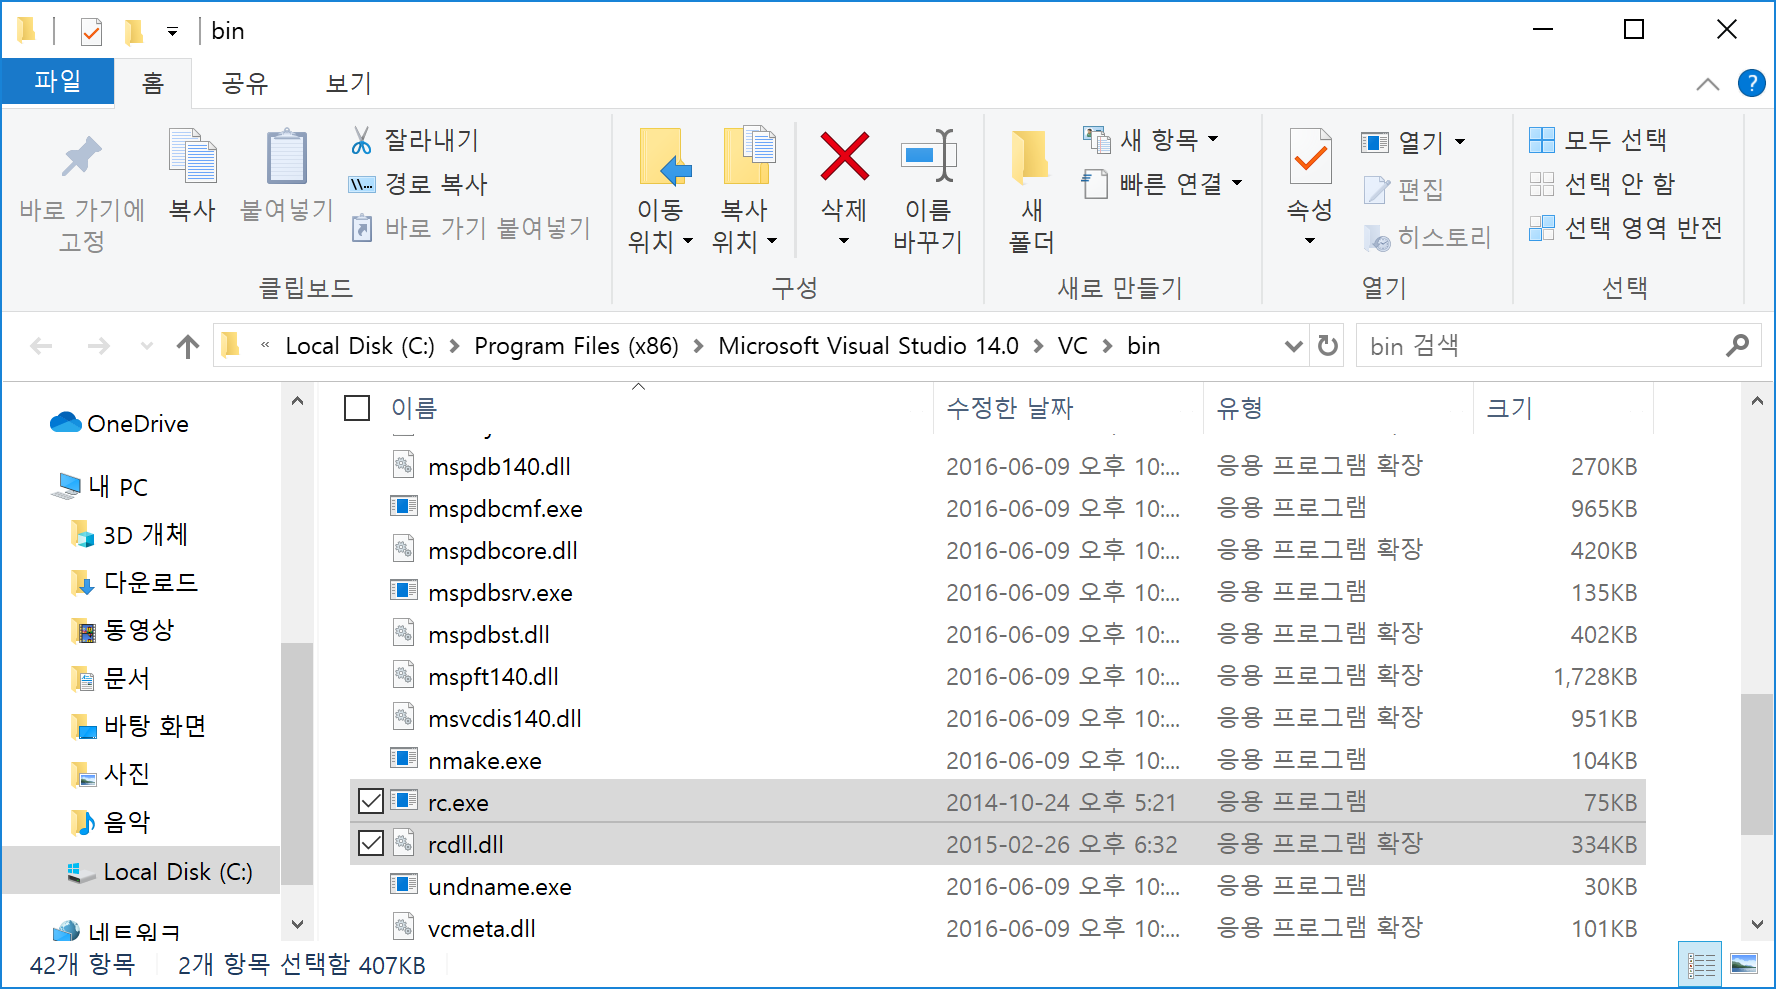1776x989 pixels.
Task: Click the Edit (편집) ribbon command
Action: (1404, 189)
